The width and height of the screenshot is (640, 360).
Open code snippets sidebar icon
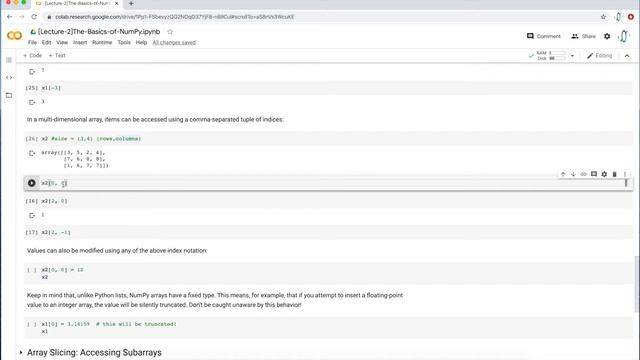[9, 78]
